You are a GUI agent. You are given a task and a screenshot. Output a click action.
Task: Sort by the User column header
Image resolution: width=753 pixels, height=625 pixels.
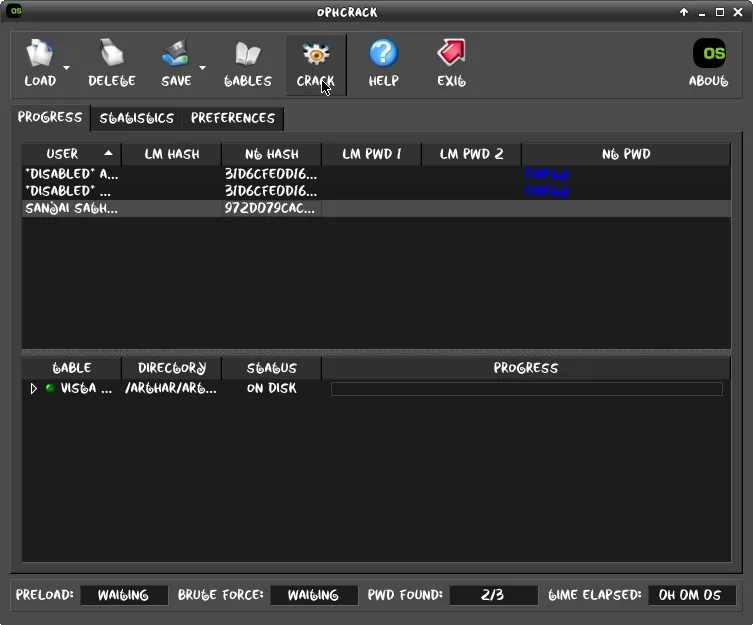coord(71,154)
